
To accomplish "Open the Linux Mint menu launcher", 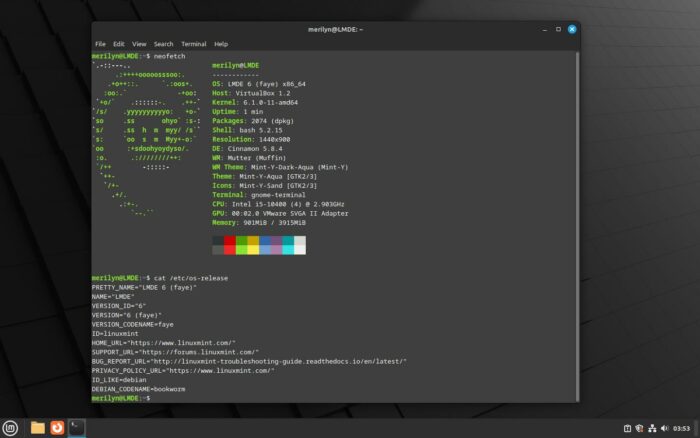I will [x=10, y=428].
